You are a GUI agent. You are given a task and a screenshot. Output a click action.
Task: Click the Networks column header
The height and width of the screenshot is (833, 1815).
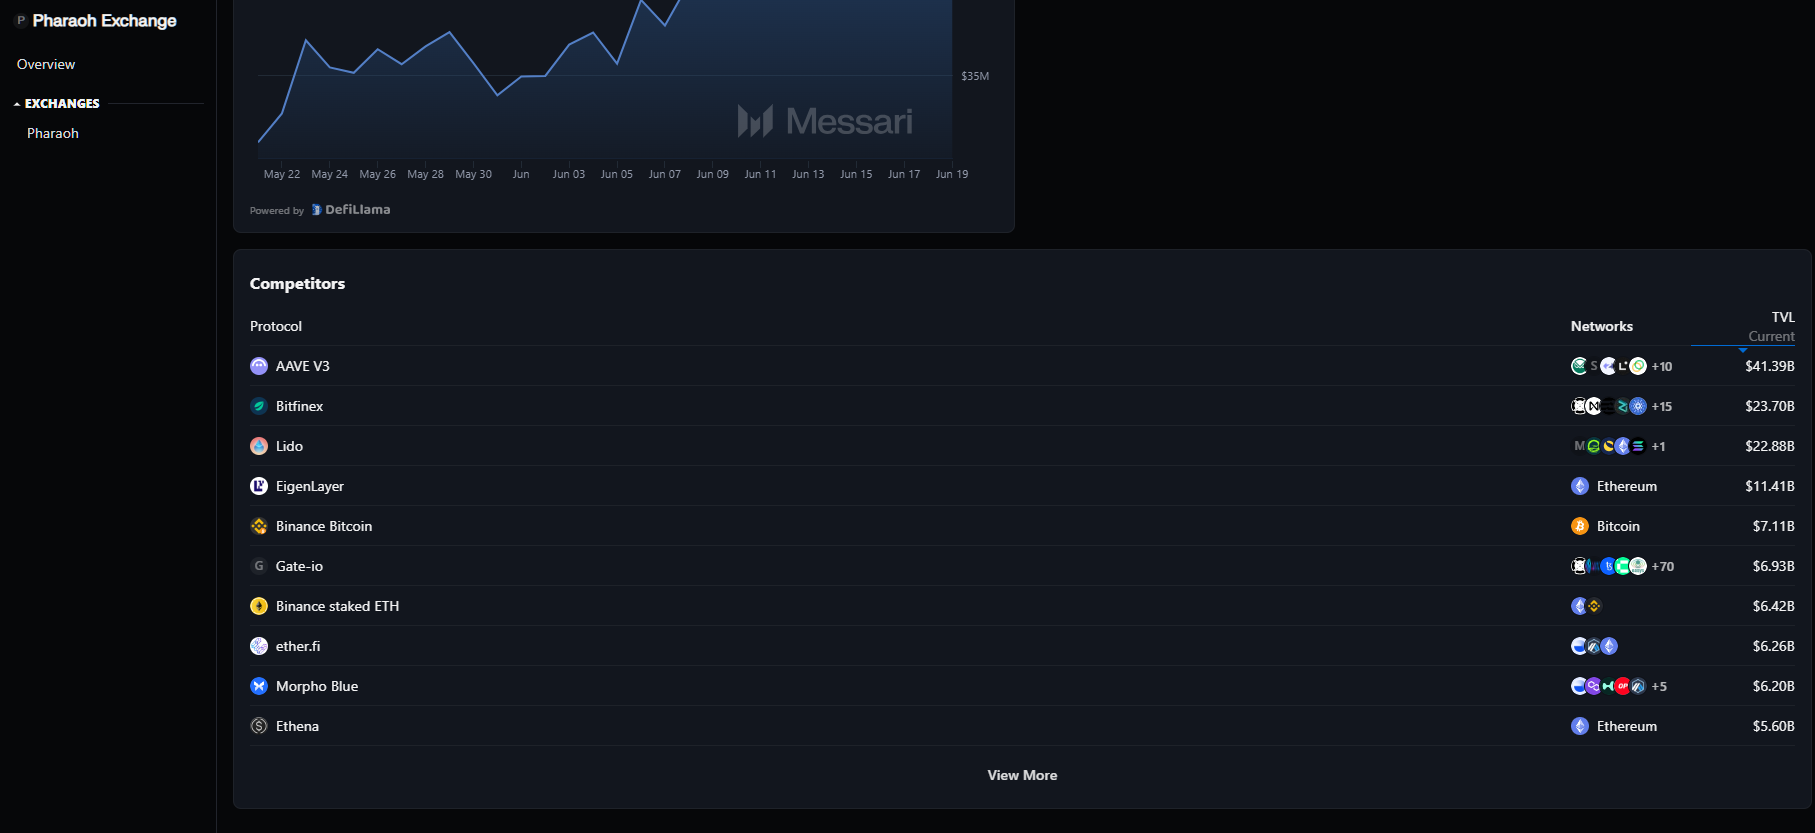(x=1602, y=326)
